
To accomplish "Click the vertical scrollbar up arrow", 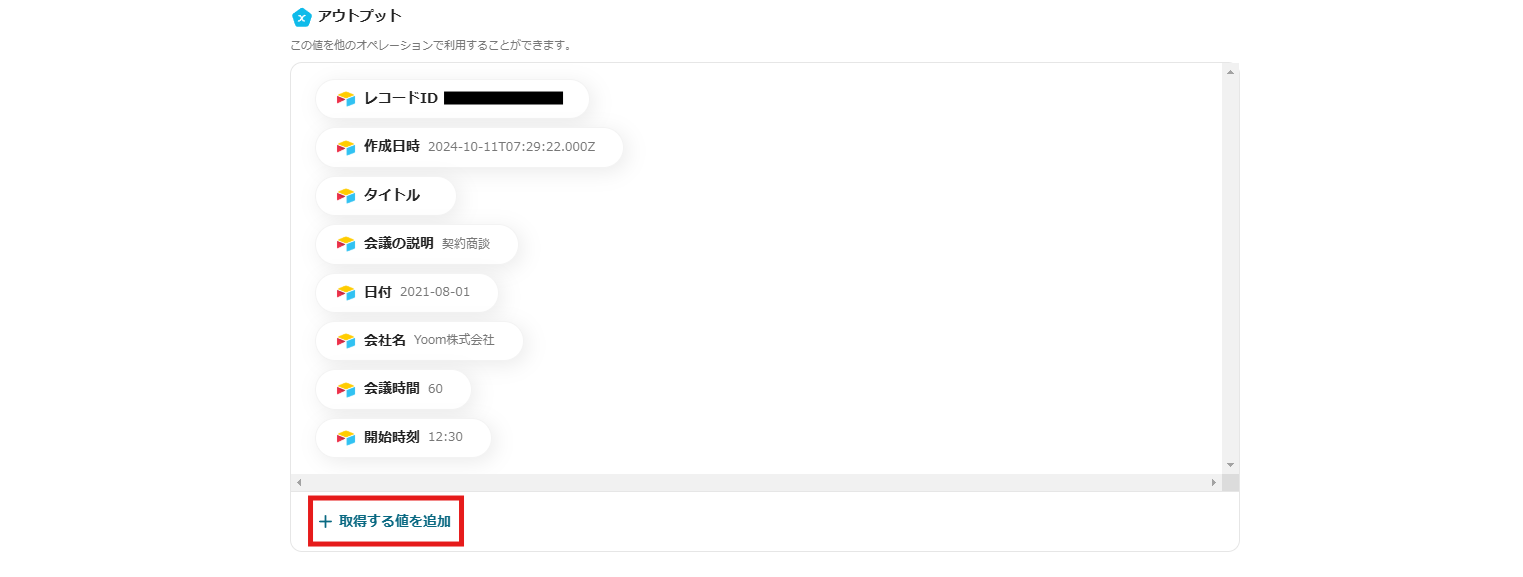I will click(1230, 72).
